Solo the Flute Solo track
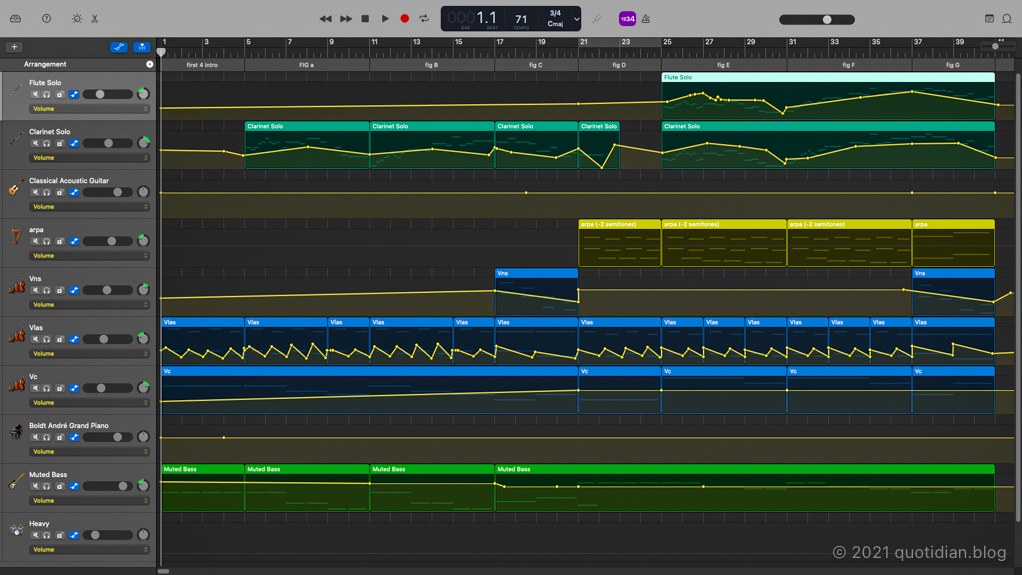 click(47, 95)
